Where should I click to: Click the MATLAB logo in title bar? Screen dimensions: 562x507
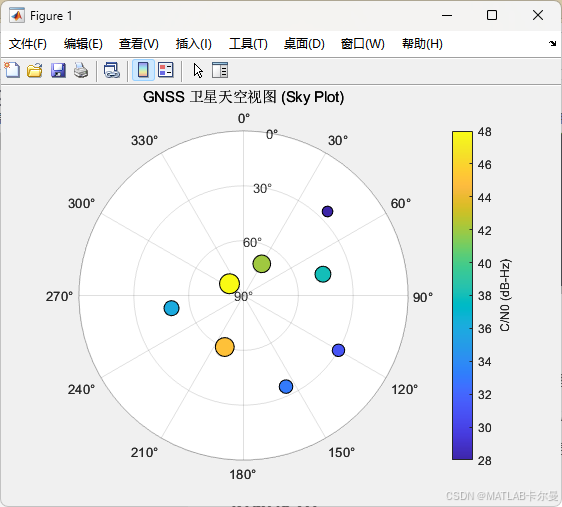pyautogui.click(x=17, y=15)
